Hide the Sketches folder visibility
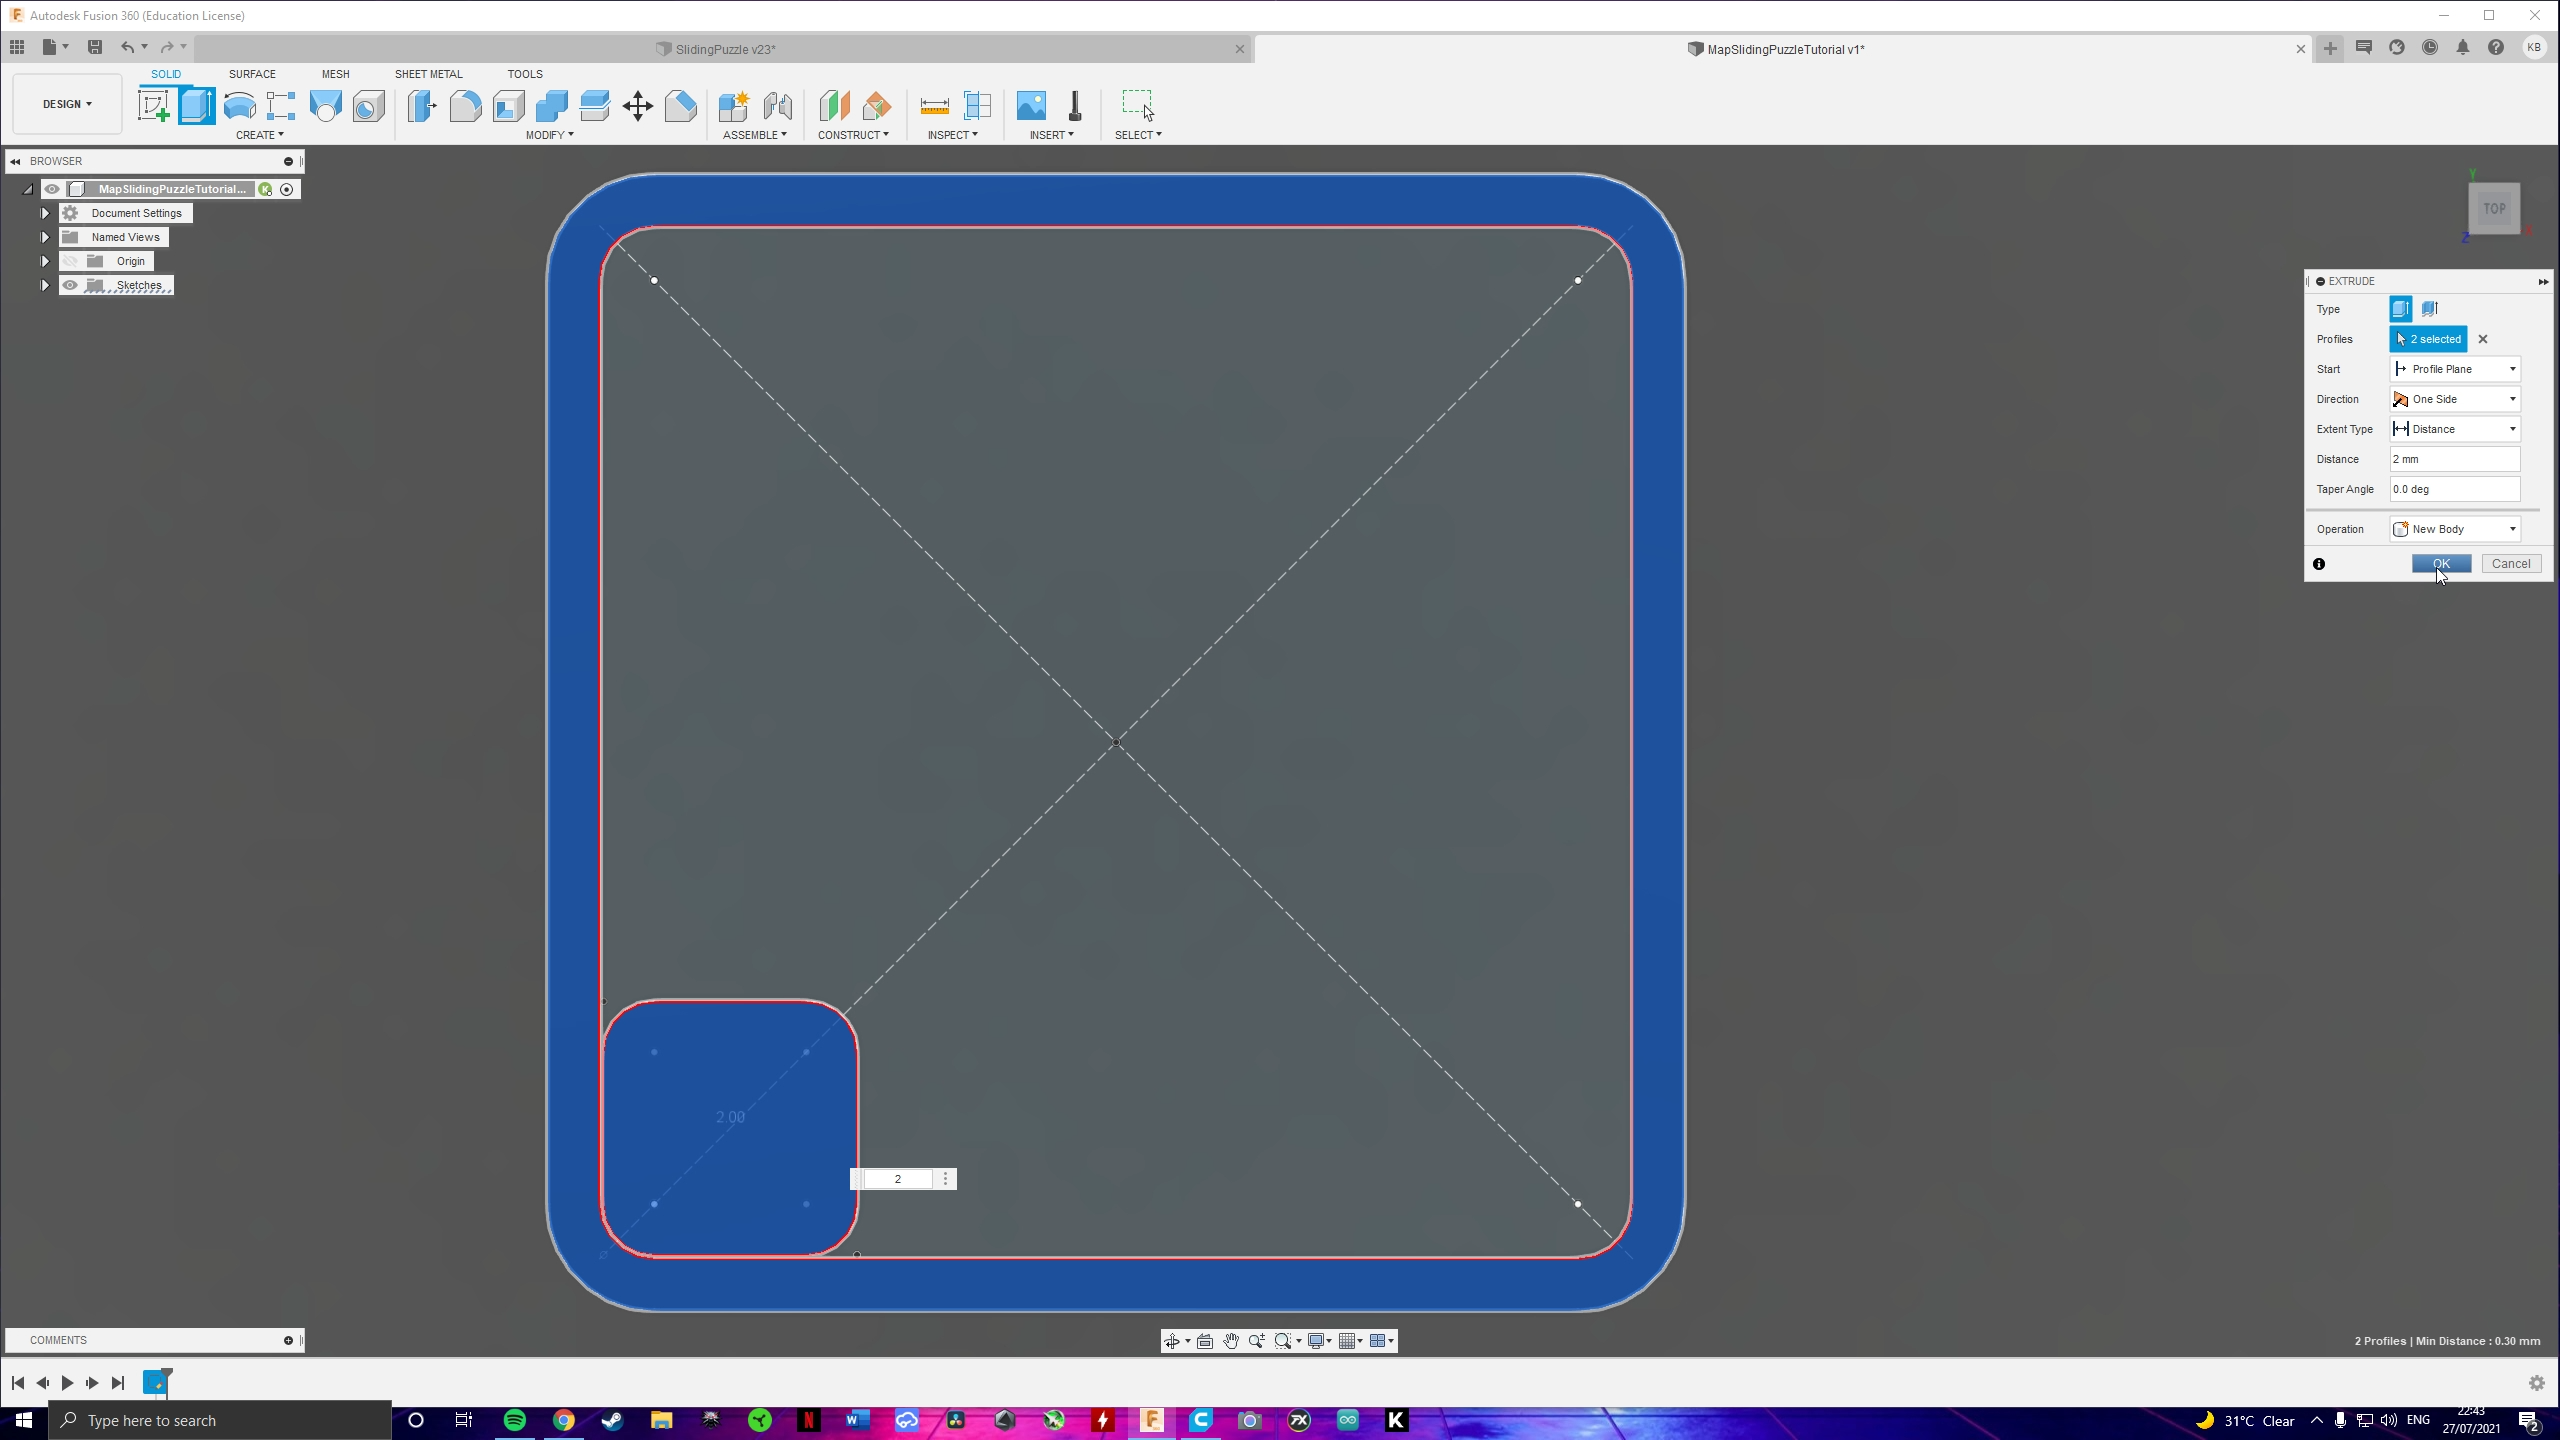 70,285
